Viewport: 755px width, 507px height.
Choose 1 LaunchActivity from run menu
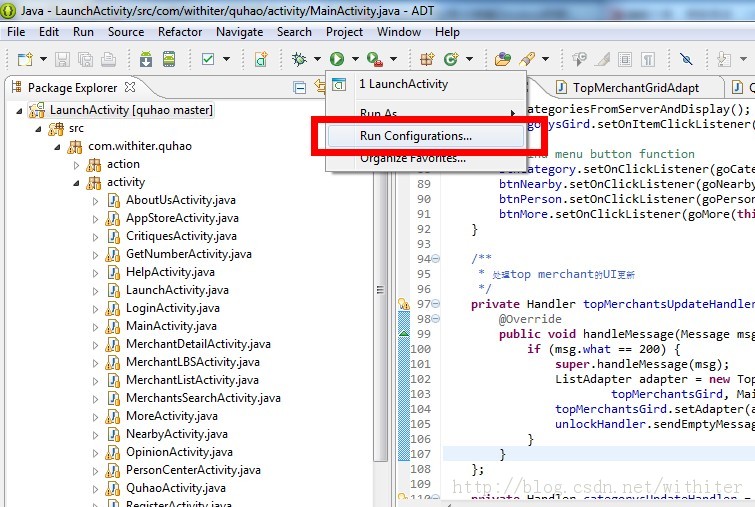403,84
